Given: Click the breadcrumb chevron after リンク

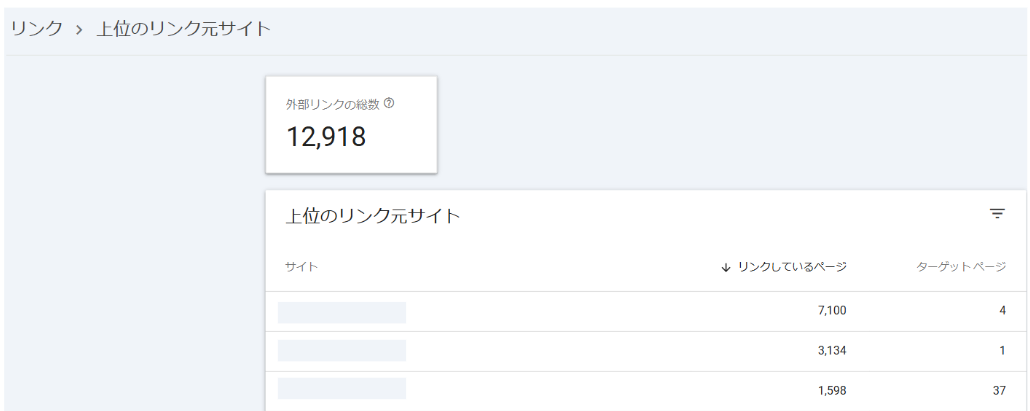Looking at the screenshot, I should [79, 29].
